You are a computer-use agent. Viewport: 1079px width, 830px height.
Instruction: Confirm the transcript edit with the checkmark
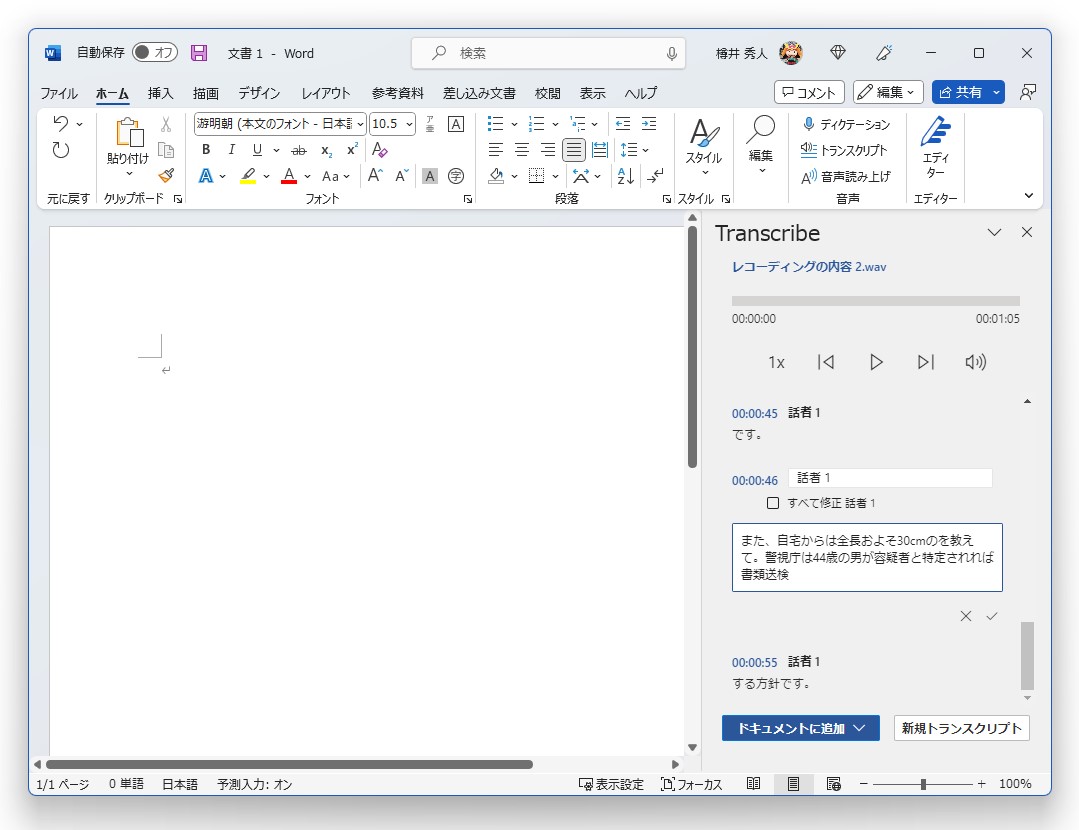pyautogui.click(x=991, y=616)
